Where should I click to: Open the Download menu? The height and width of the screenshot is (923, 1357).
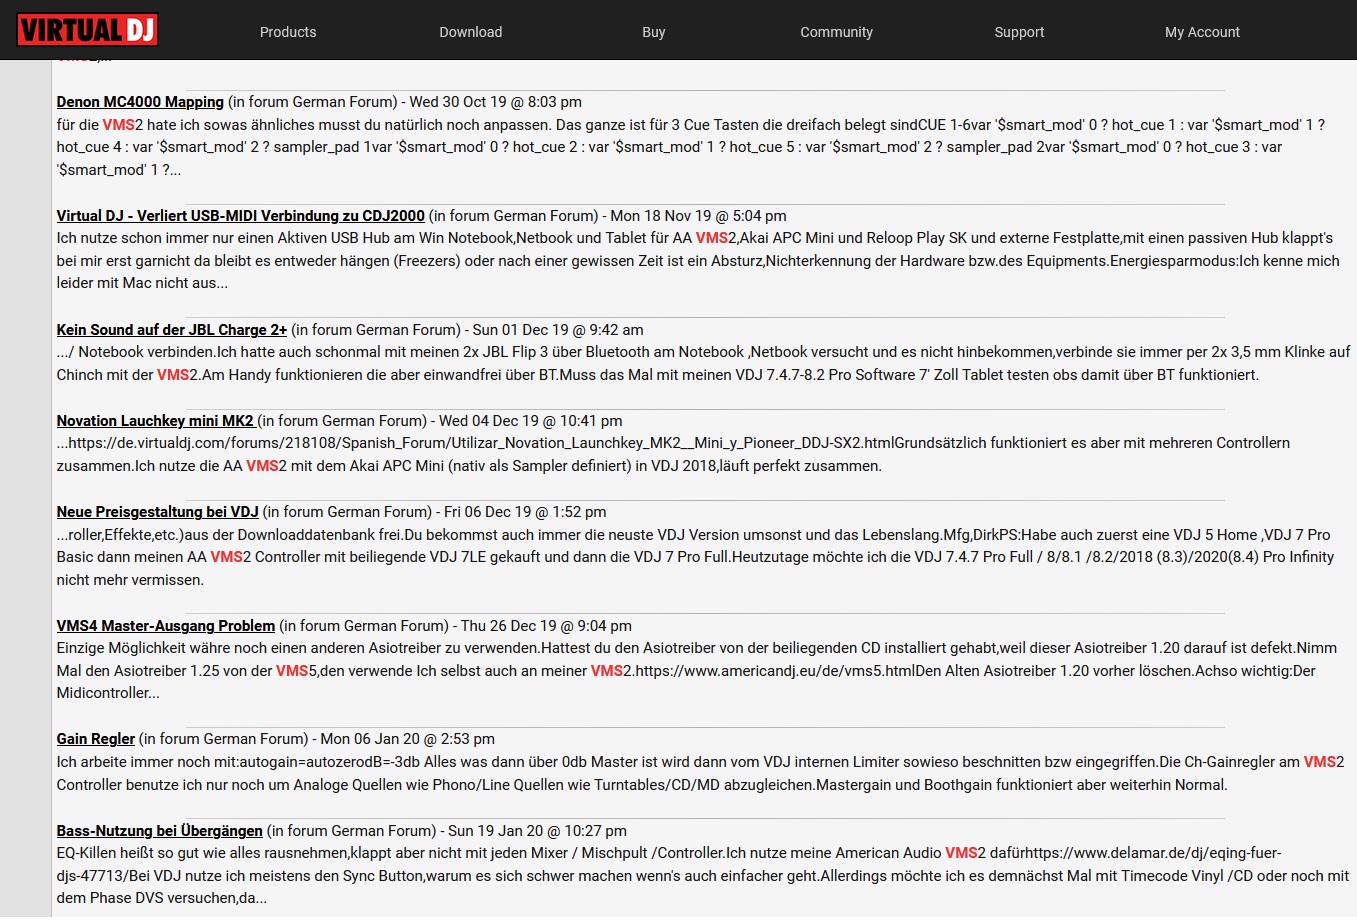coord(471,32)
